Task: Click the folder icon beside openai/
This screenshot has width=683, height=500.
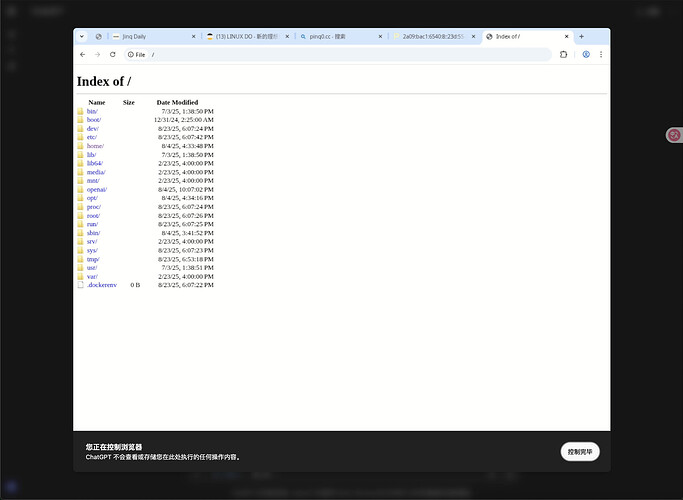Action: pos(80,189)
